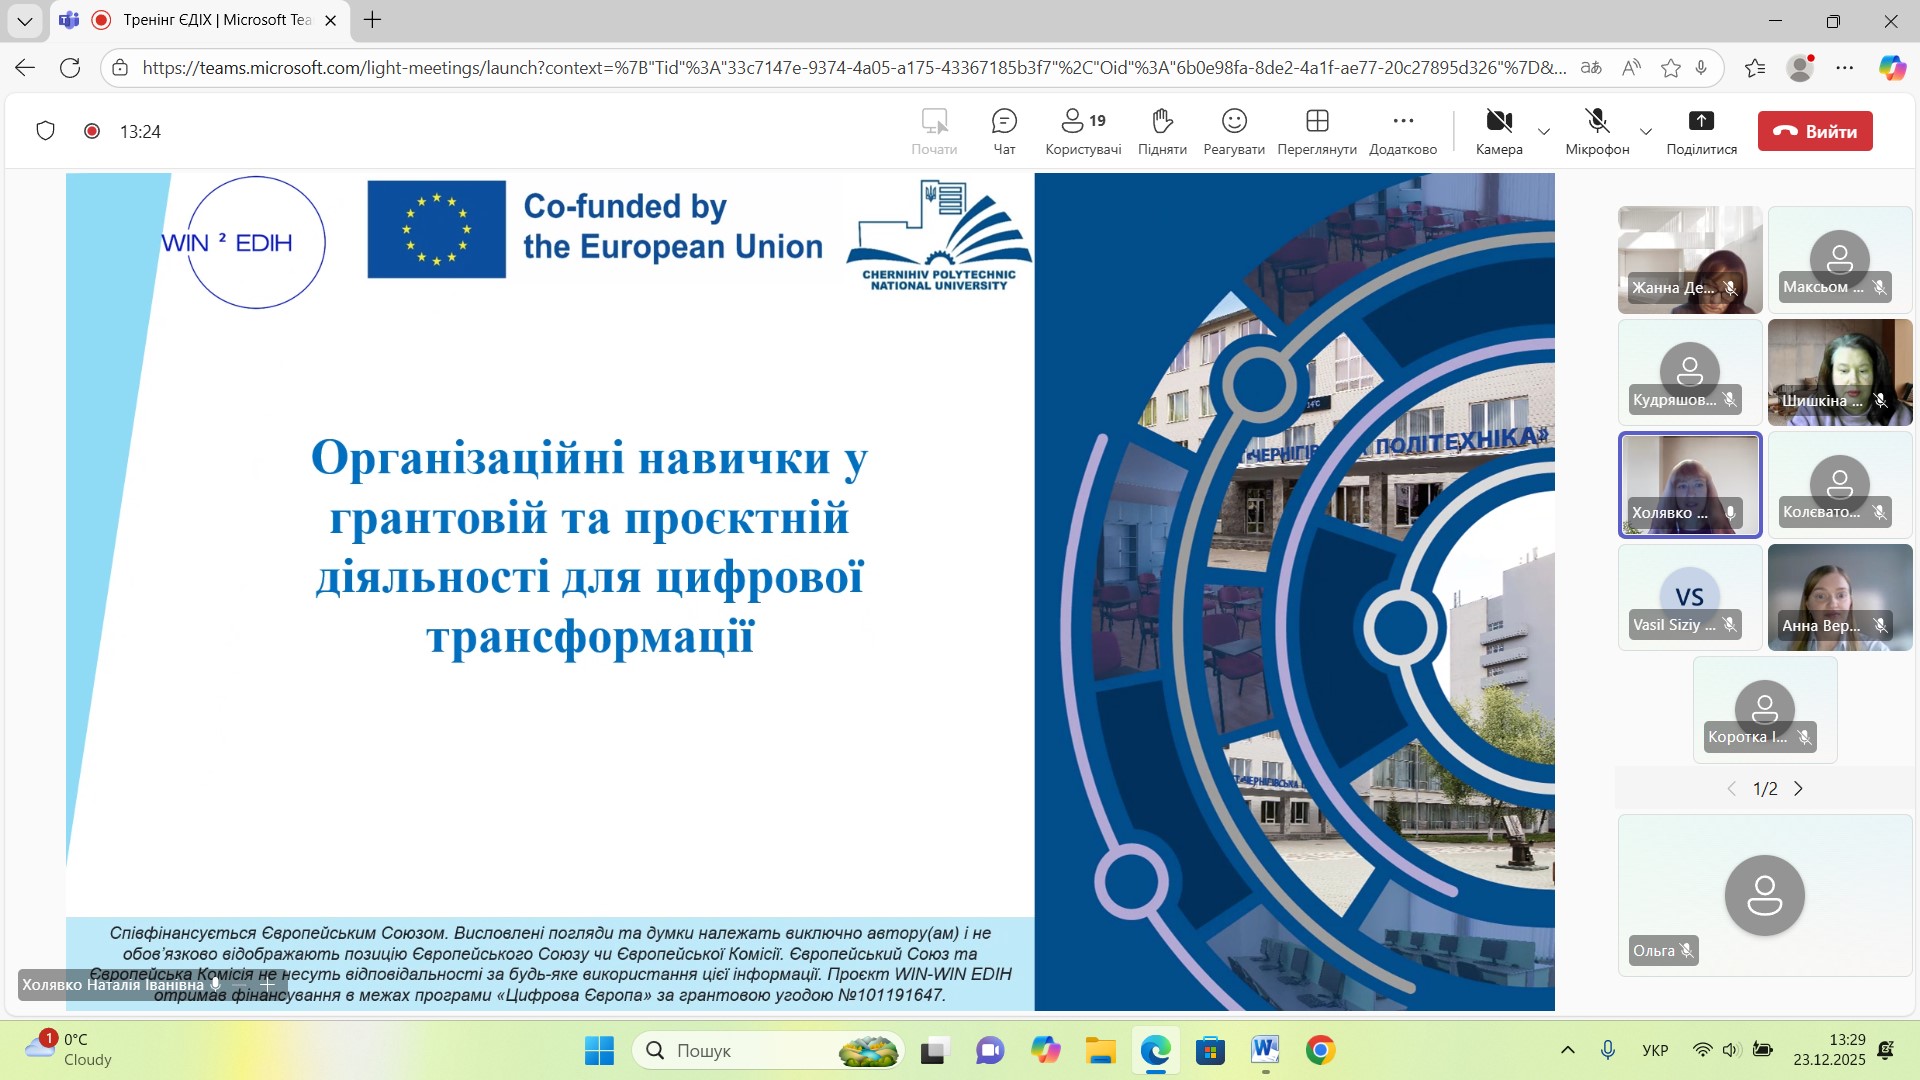
Task: Raise hand with Підняти button
Action: click(1161, 131)
